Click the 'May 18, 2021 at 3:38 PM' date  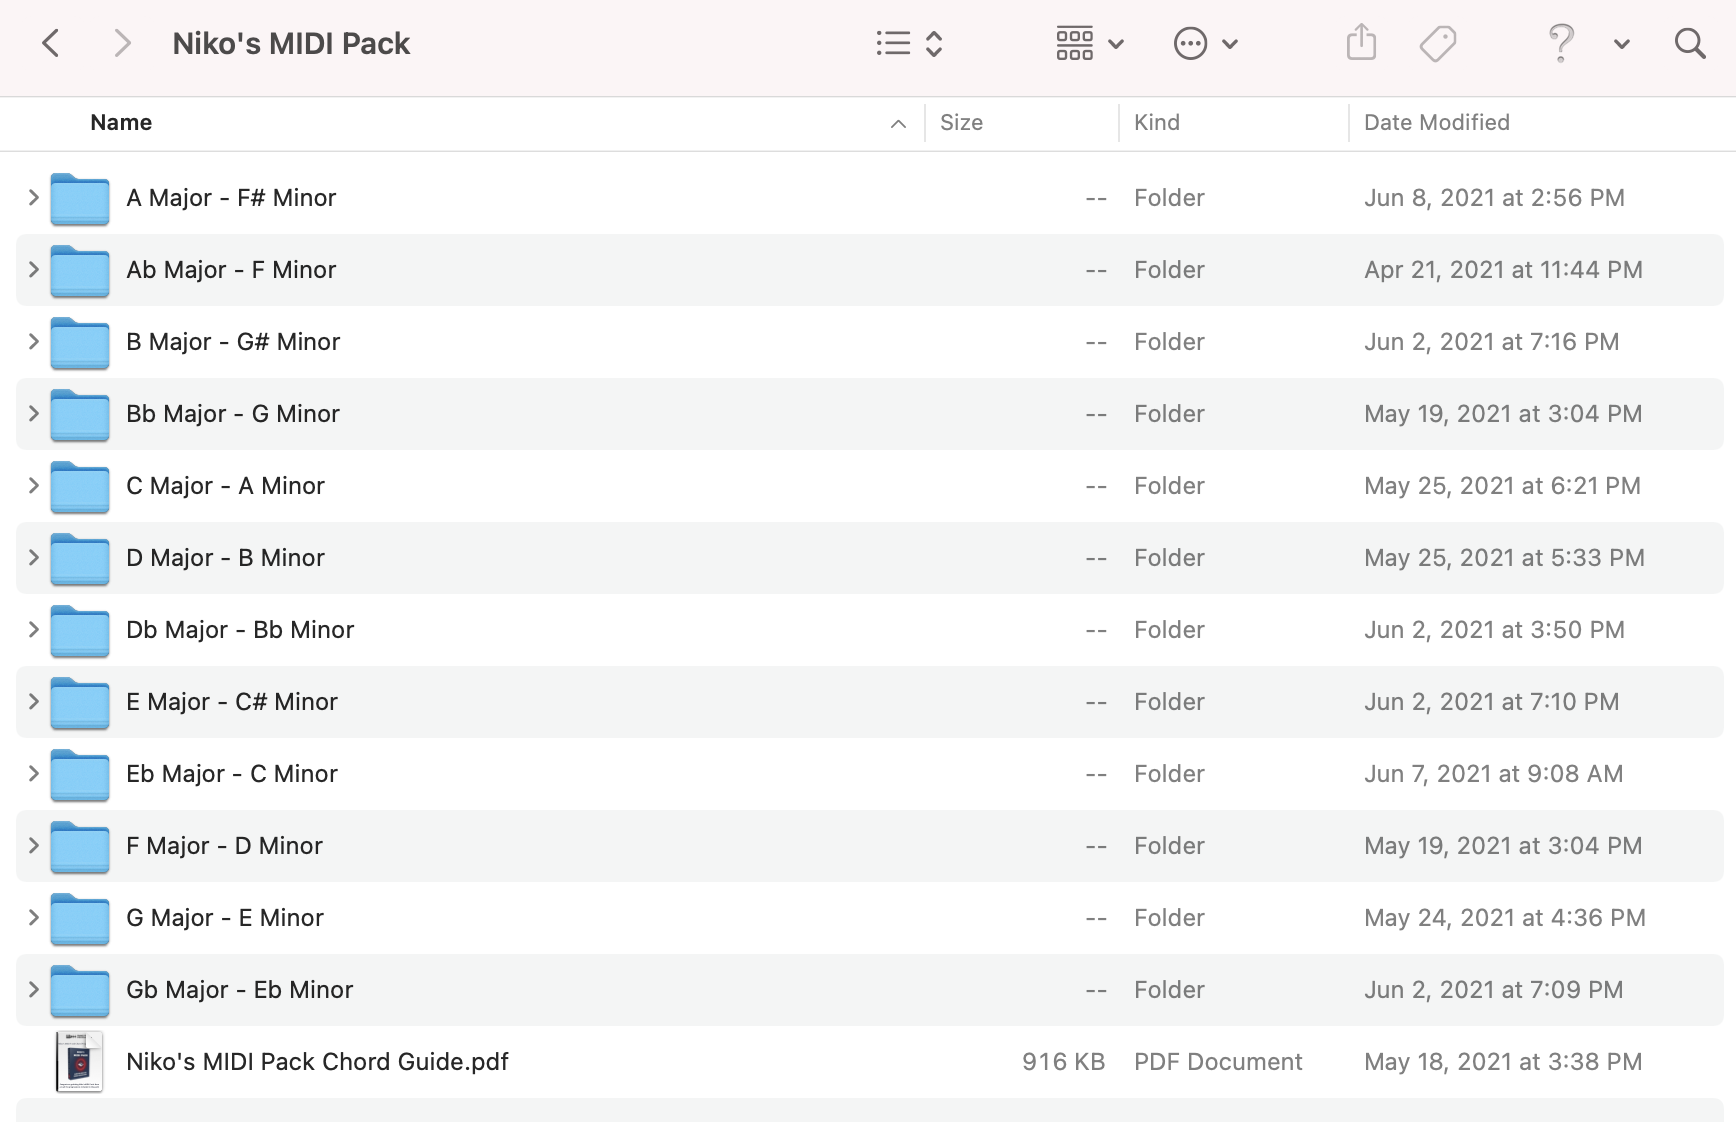(x=1503, y=1062)
